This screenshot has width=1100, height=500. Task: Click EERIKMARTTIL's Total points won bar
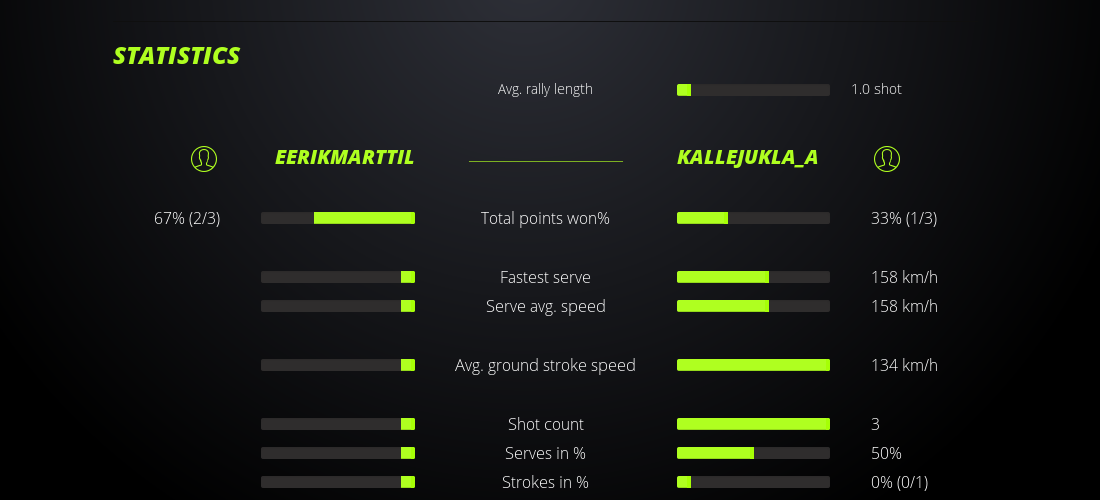[338, 218]
